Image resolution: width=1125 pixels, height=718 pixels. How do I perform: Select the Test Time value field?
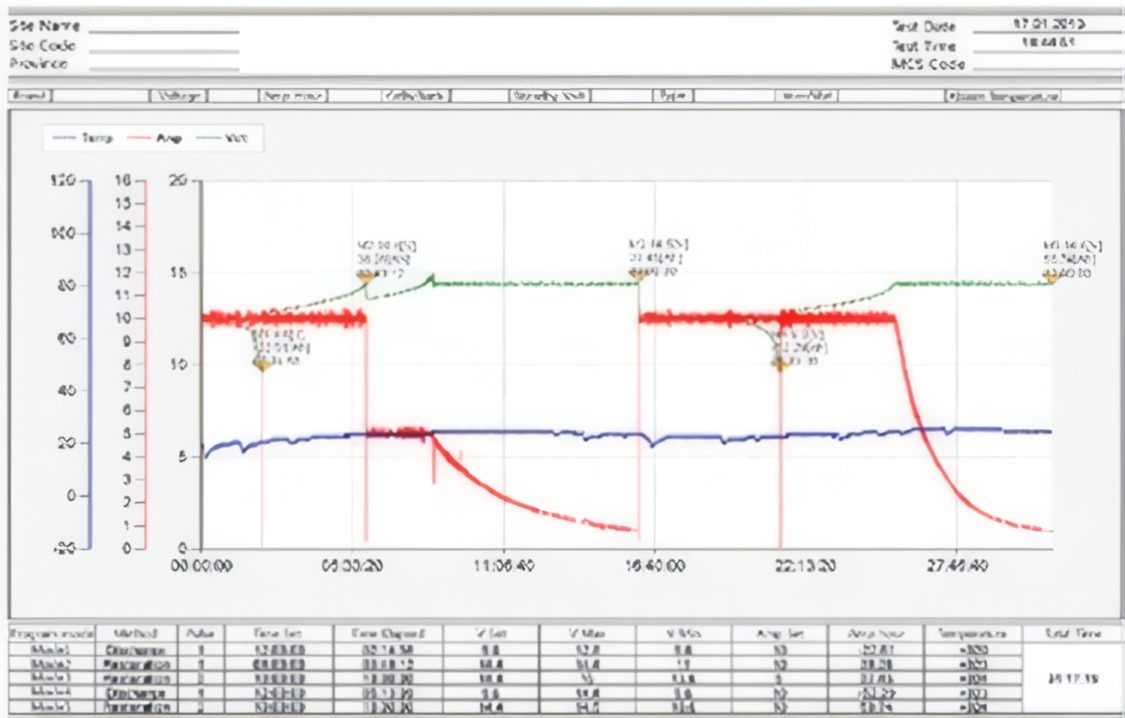point(1046,45)
